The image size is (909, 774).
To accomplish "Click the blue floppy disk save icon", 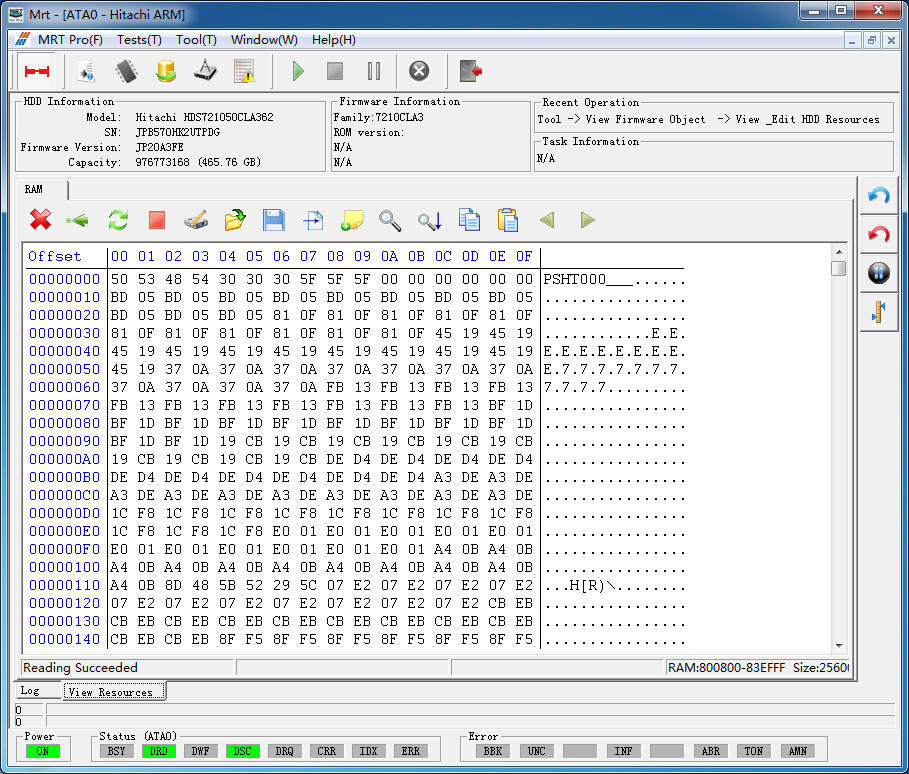I will [273, 220].
